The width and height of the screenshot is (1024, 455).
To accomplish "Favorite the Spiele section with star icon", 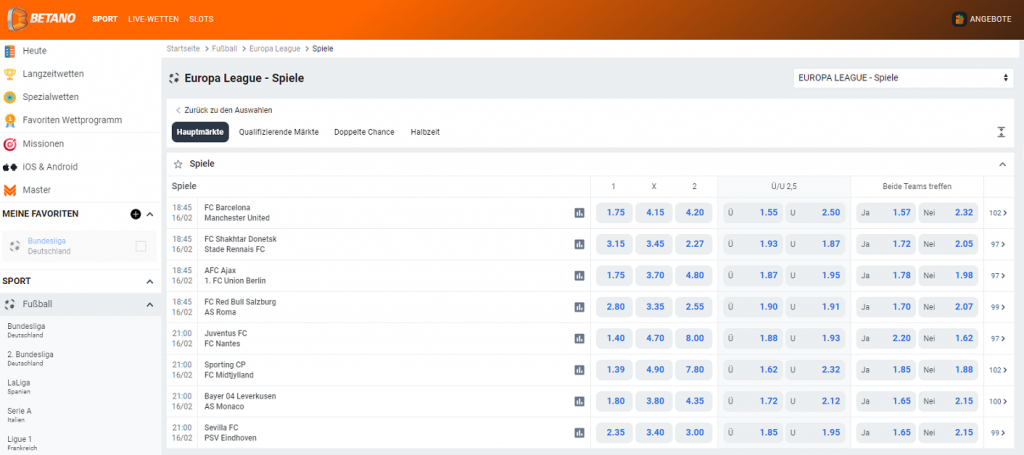I will click(x=178, y=165).
